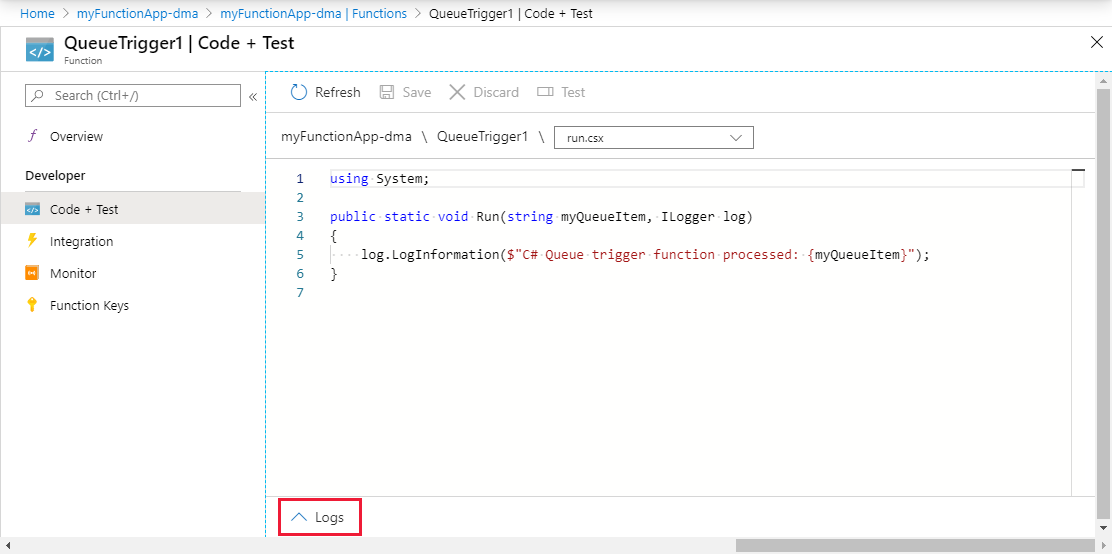The width and height of the screenshot is (1112, 554).
Task: Click the Overview function icon in sidebar
Action: pyautogui.click(x=32, y=136)
